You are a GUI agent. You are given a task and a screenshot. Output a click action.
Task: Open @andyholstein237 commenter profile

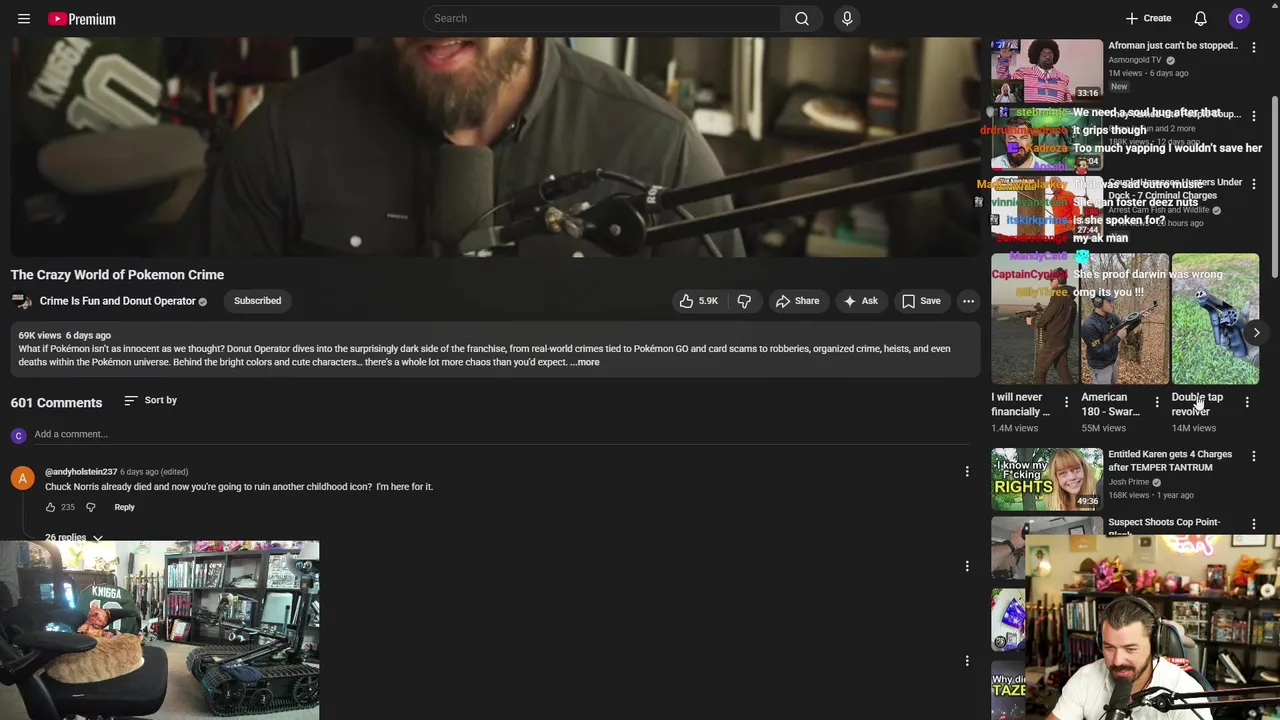tap(81, 472)
